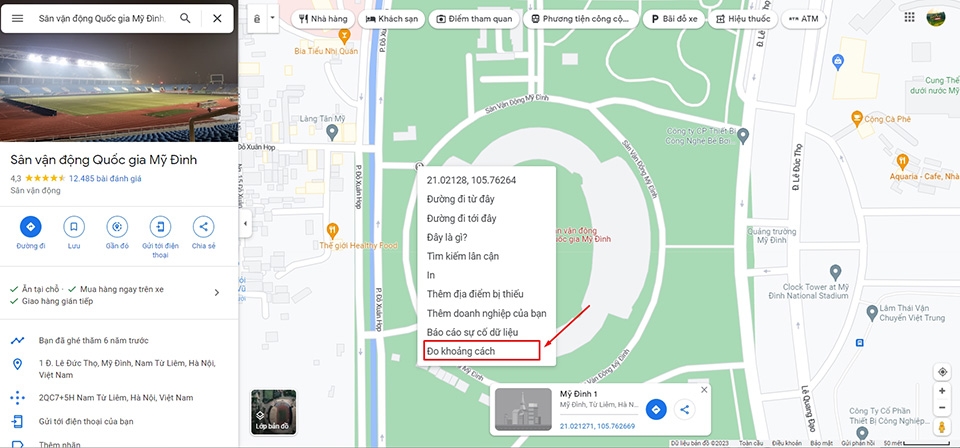
Task: Filter map by Nhà hàng chip
Action: click(323, 19)
